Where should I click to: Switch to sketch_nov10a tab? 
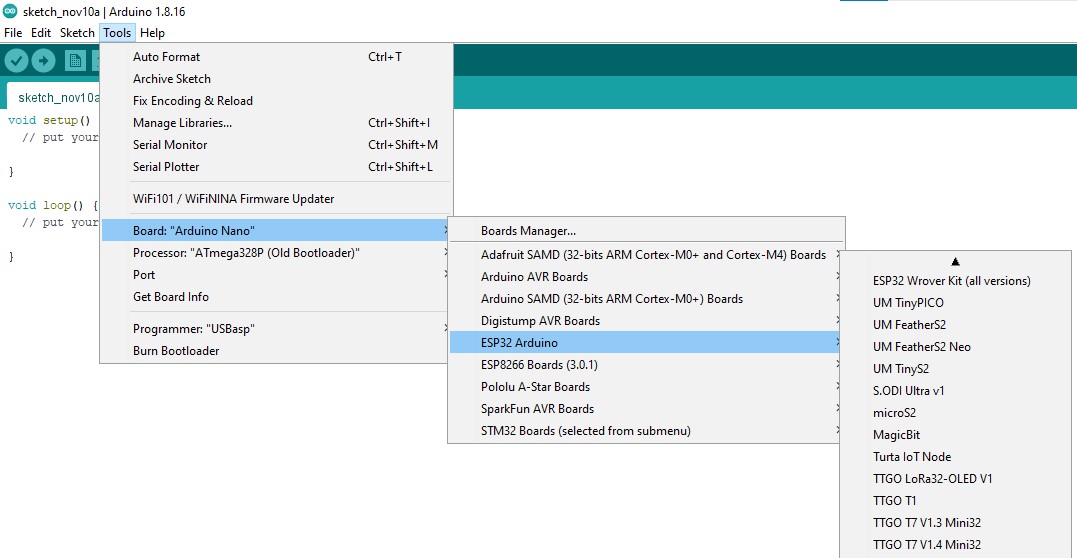pos(58,98)
